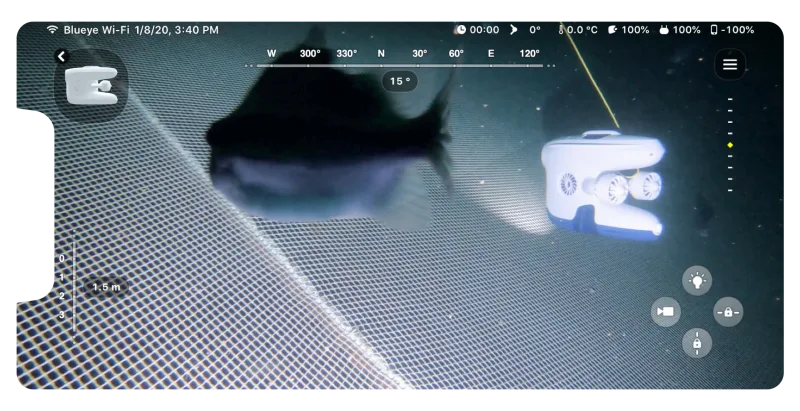Image resolution: width=800 pixels, height=411 pixels.
Task: Click the phone battery status icon
Action: click(714, 30)
